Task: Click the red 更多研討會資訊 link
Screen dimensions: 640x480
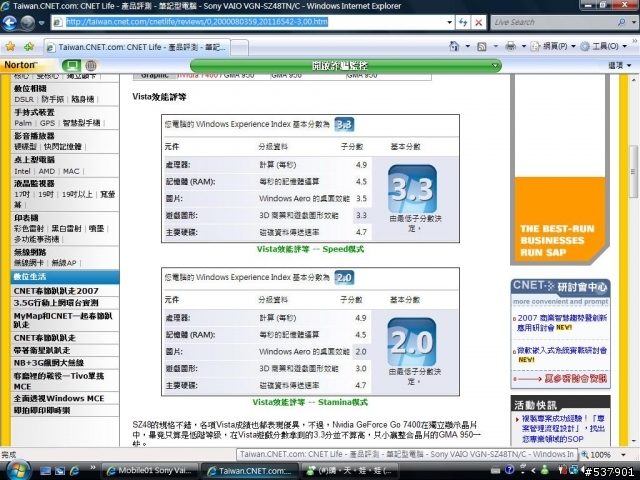Action: click(x=576, y=379)
